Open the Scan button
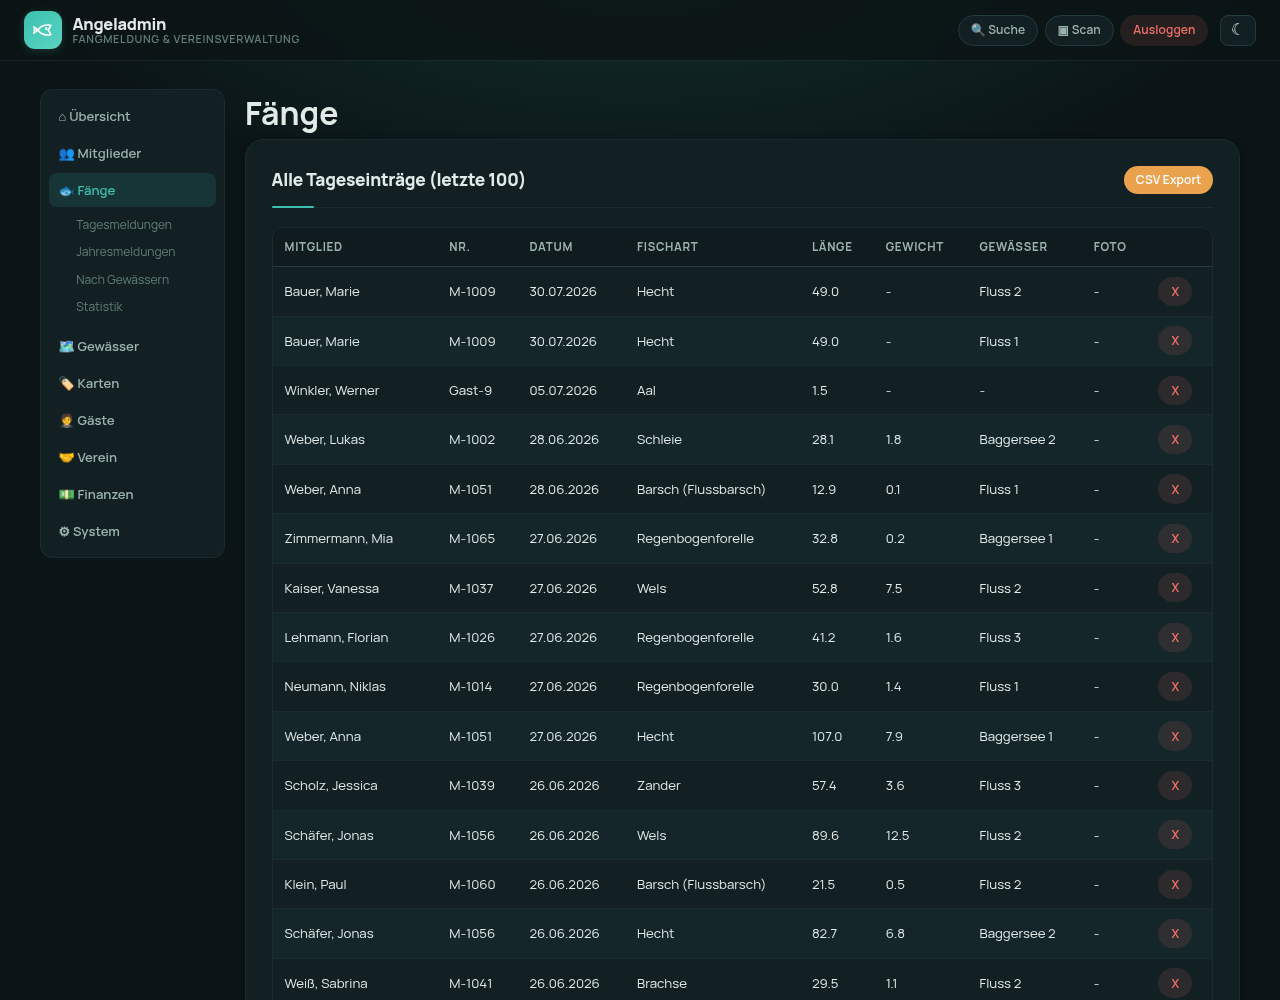The image size is (1280, 1000). click(x=1079, y=30)
